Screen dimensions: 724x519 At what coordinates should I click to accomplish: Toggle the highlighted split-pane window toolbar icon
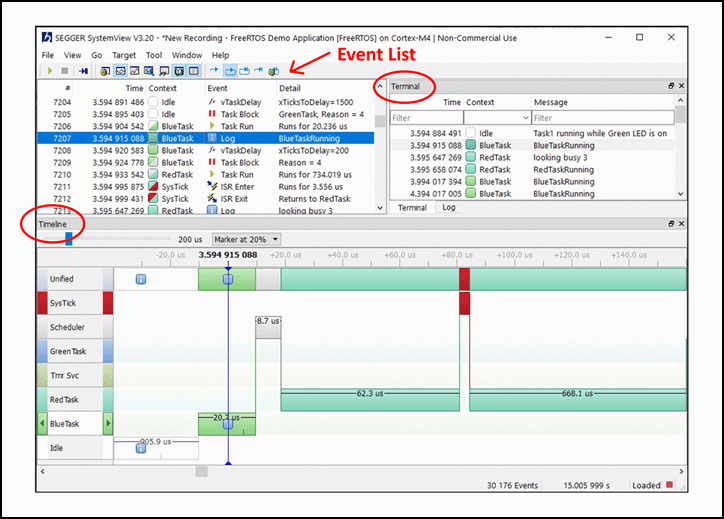(x=194, y=71)
